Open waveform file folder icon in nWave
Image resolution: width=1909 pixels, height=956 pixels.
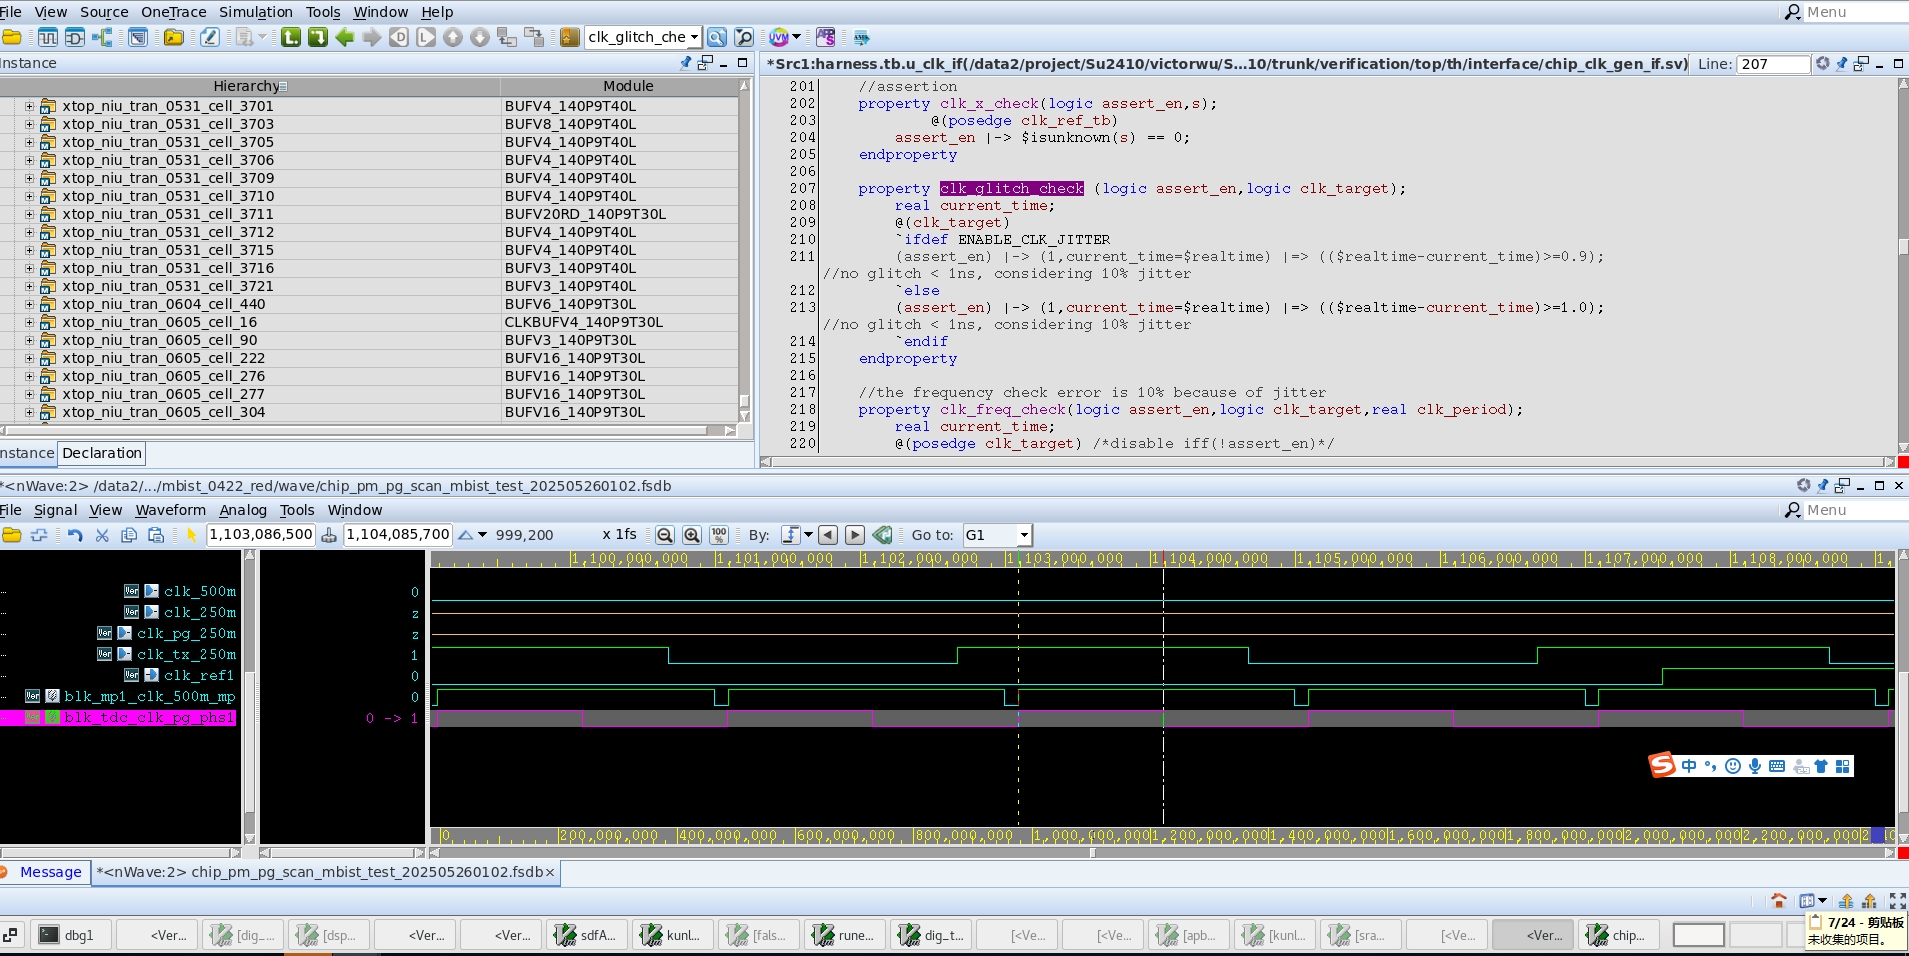[12, 535]
